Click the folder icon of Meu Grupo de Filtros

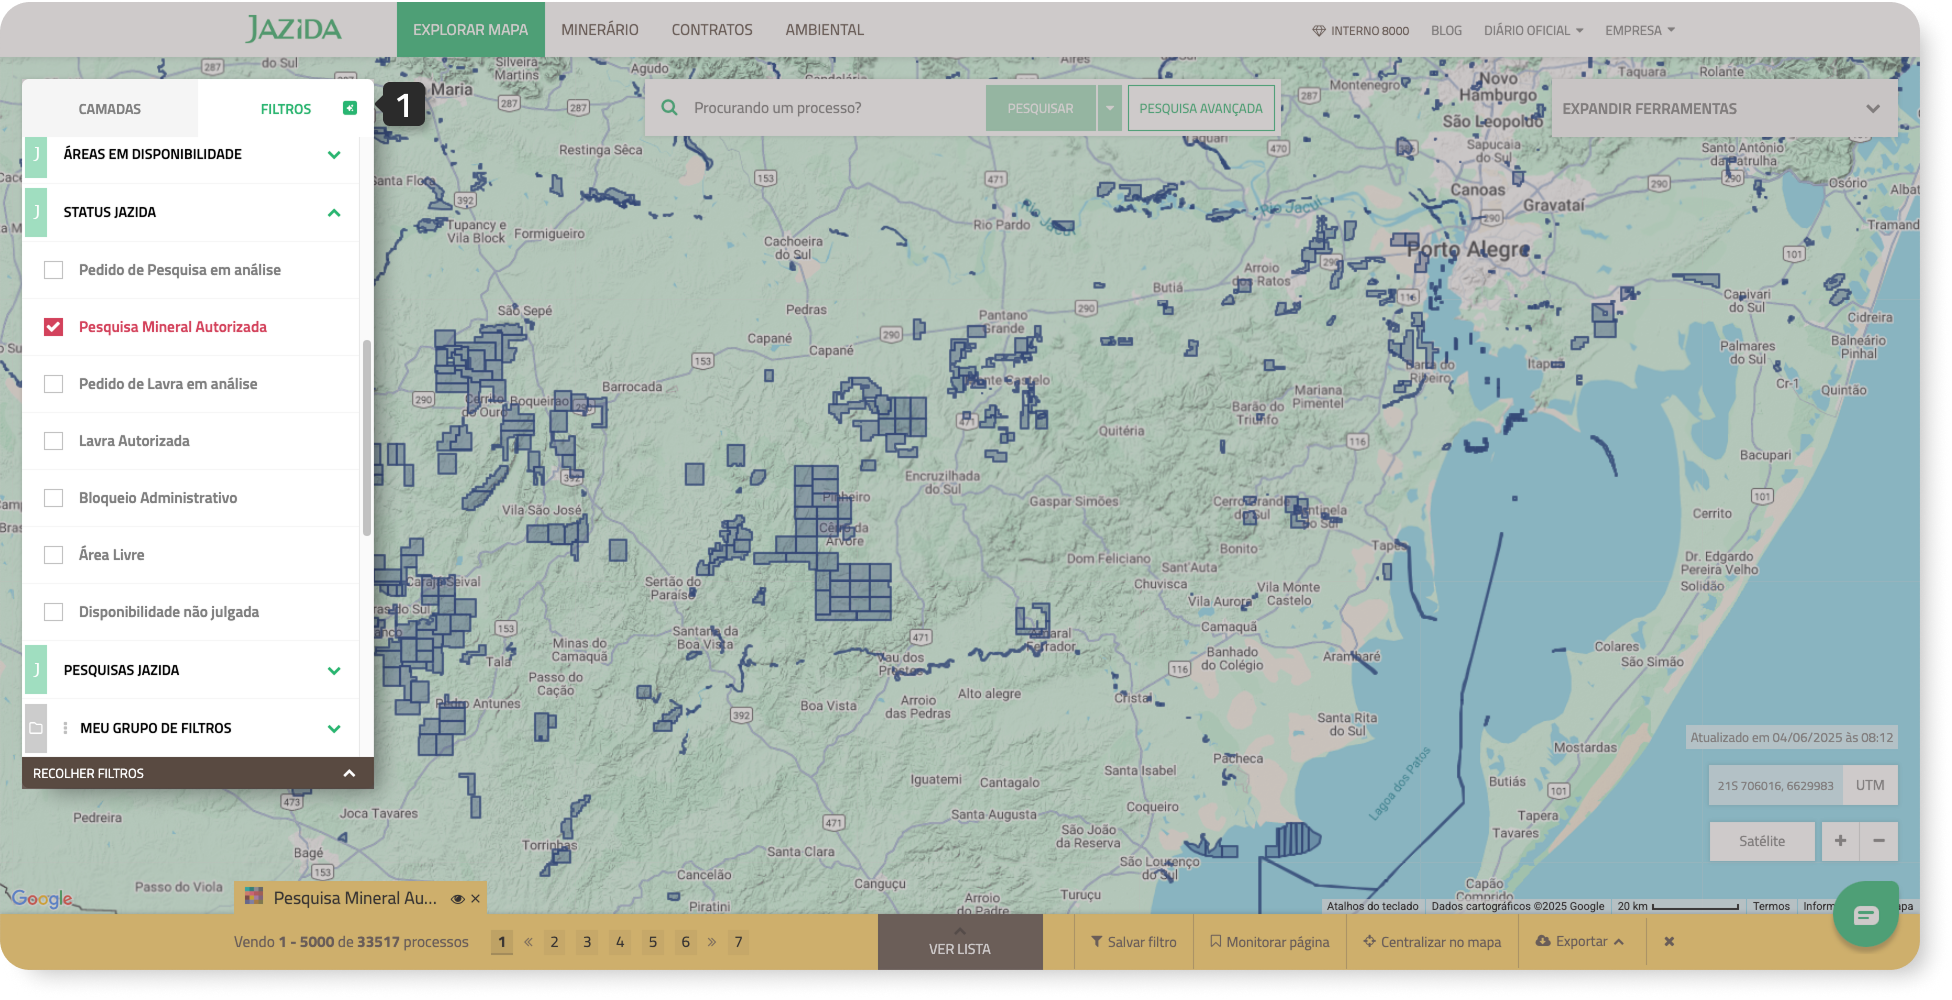(x=36, y=728)
